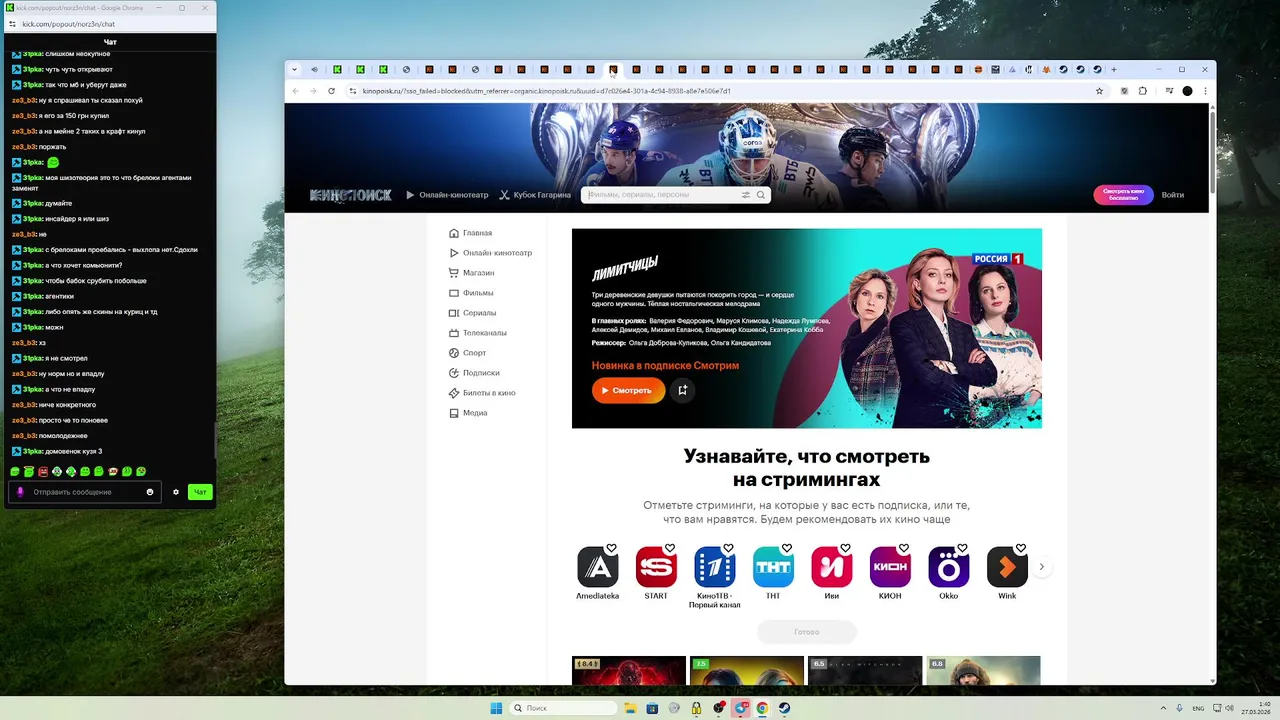Bookmark the Лимитчицы banner with bookmark icon
The height and width of the screenshot is (720, 1280).
(683, 390)
